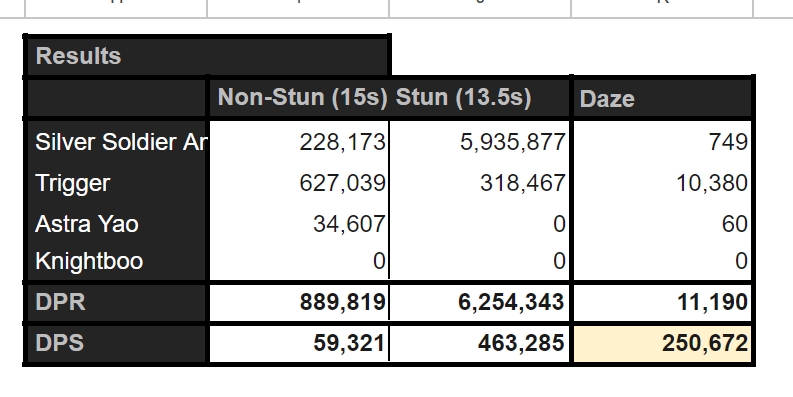Click Trigger's stun value 318,467

click(x=479, y=183)
